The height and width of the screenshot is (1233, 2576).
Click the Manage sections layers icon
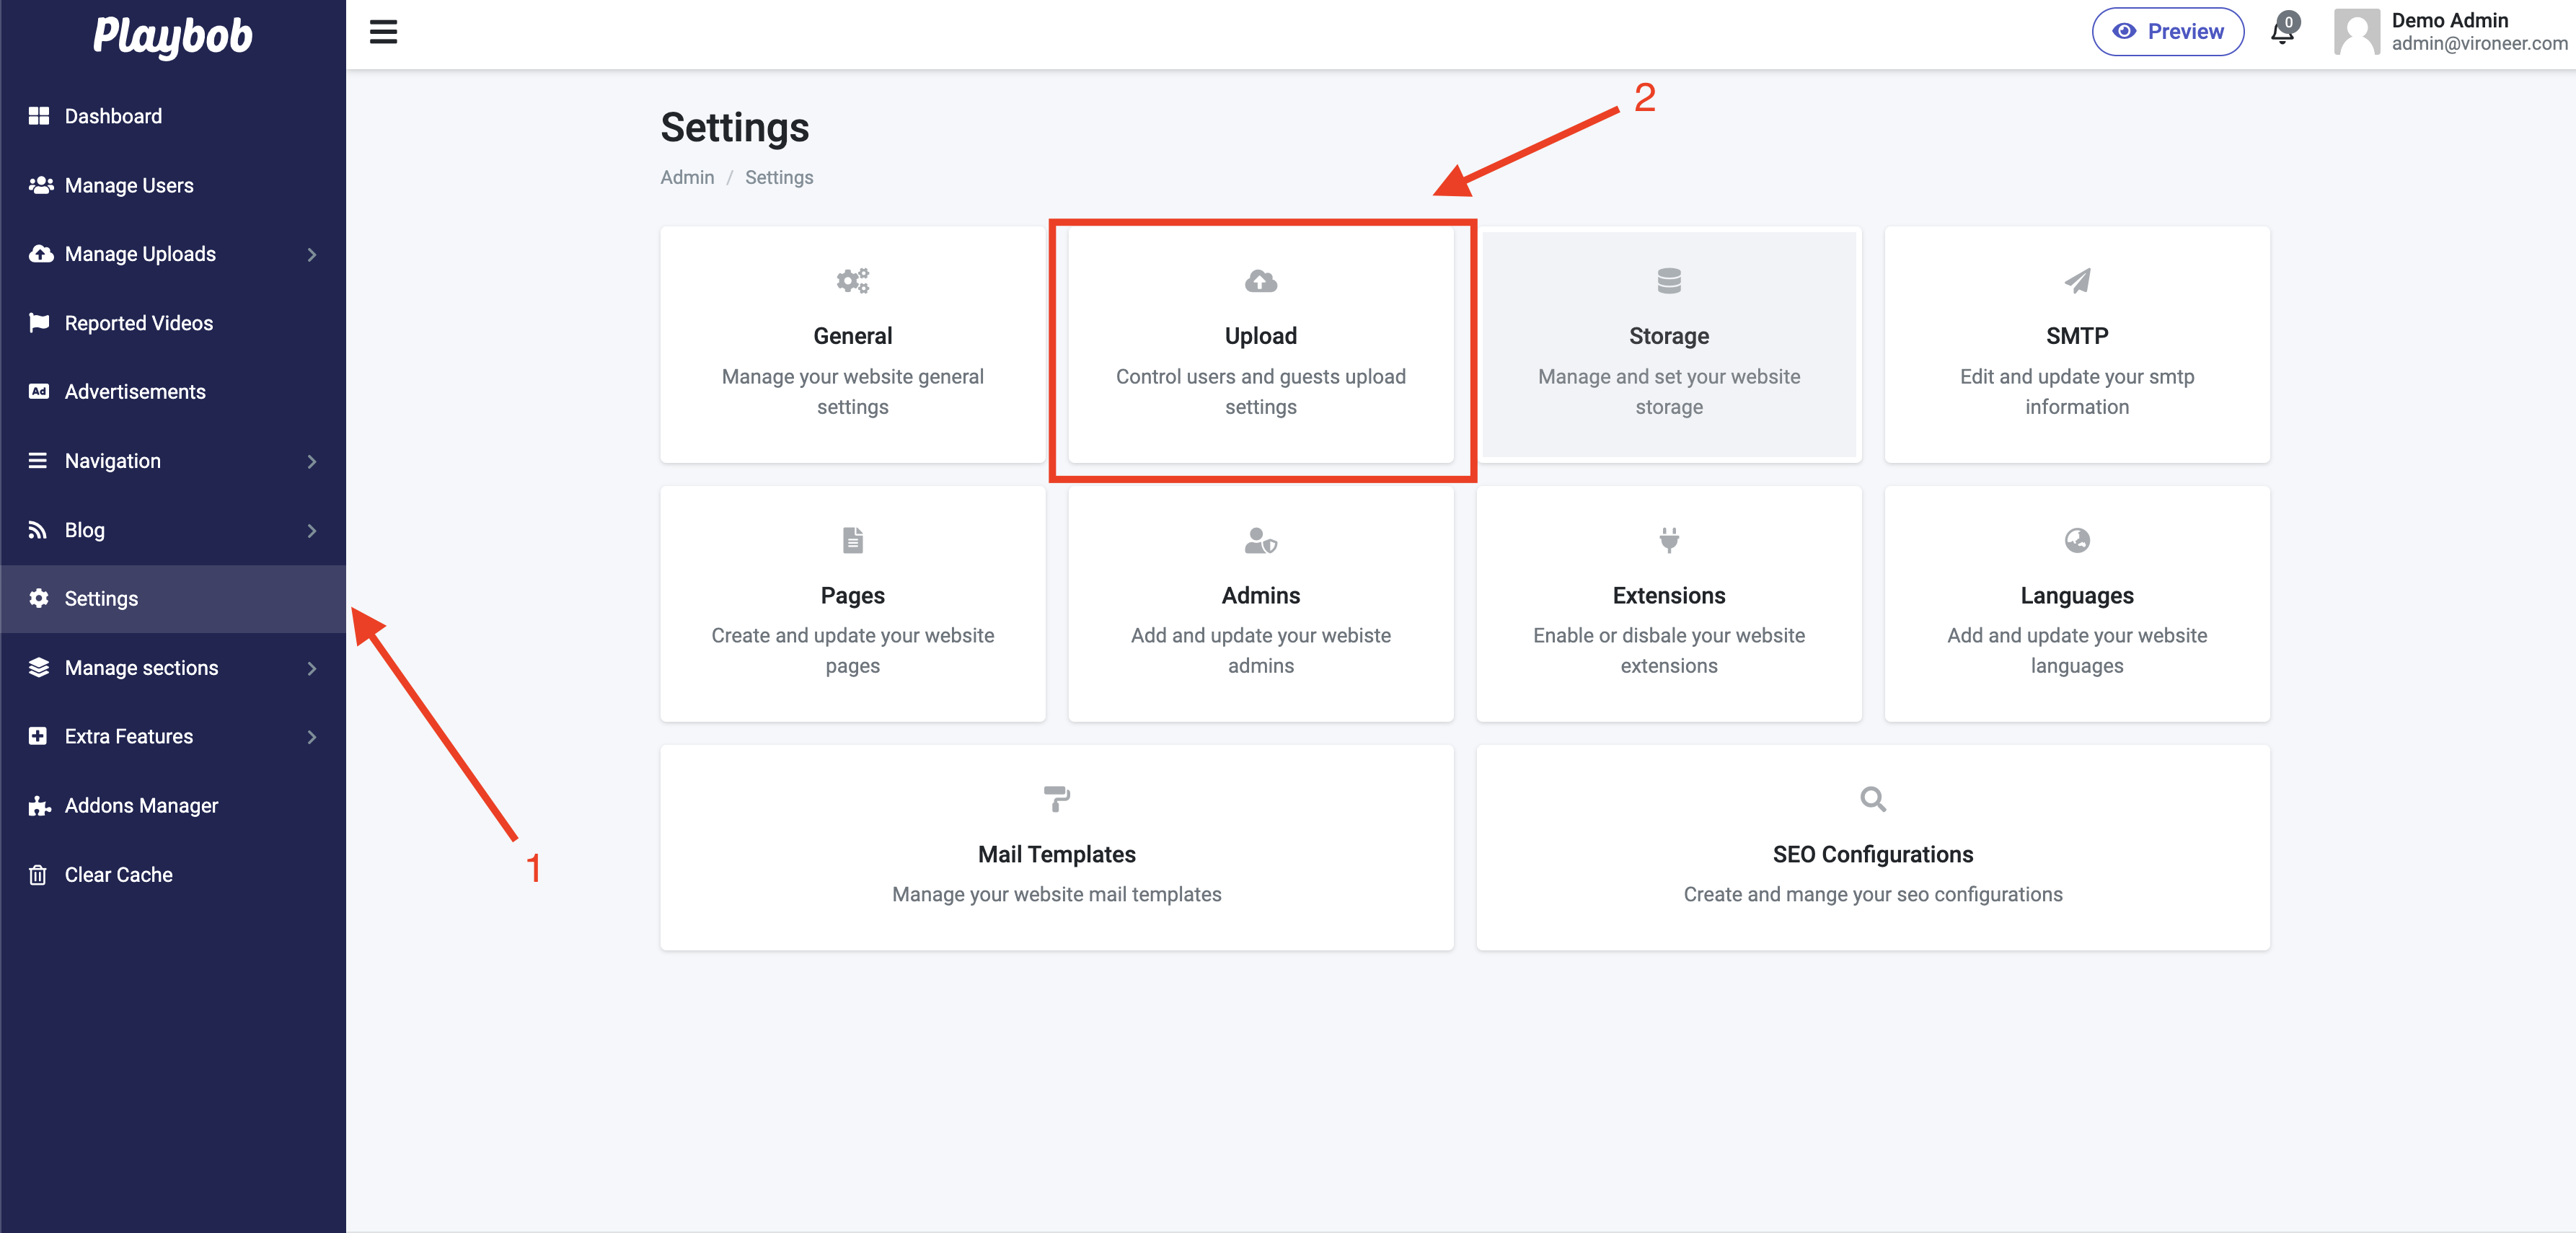[x=39, y=668]
